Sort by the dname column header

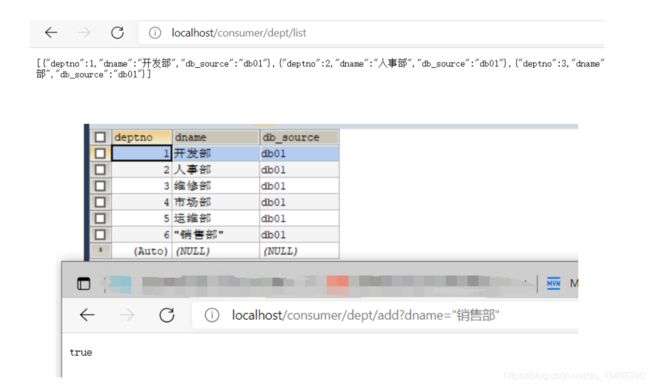pos(216,137)
